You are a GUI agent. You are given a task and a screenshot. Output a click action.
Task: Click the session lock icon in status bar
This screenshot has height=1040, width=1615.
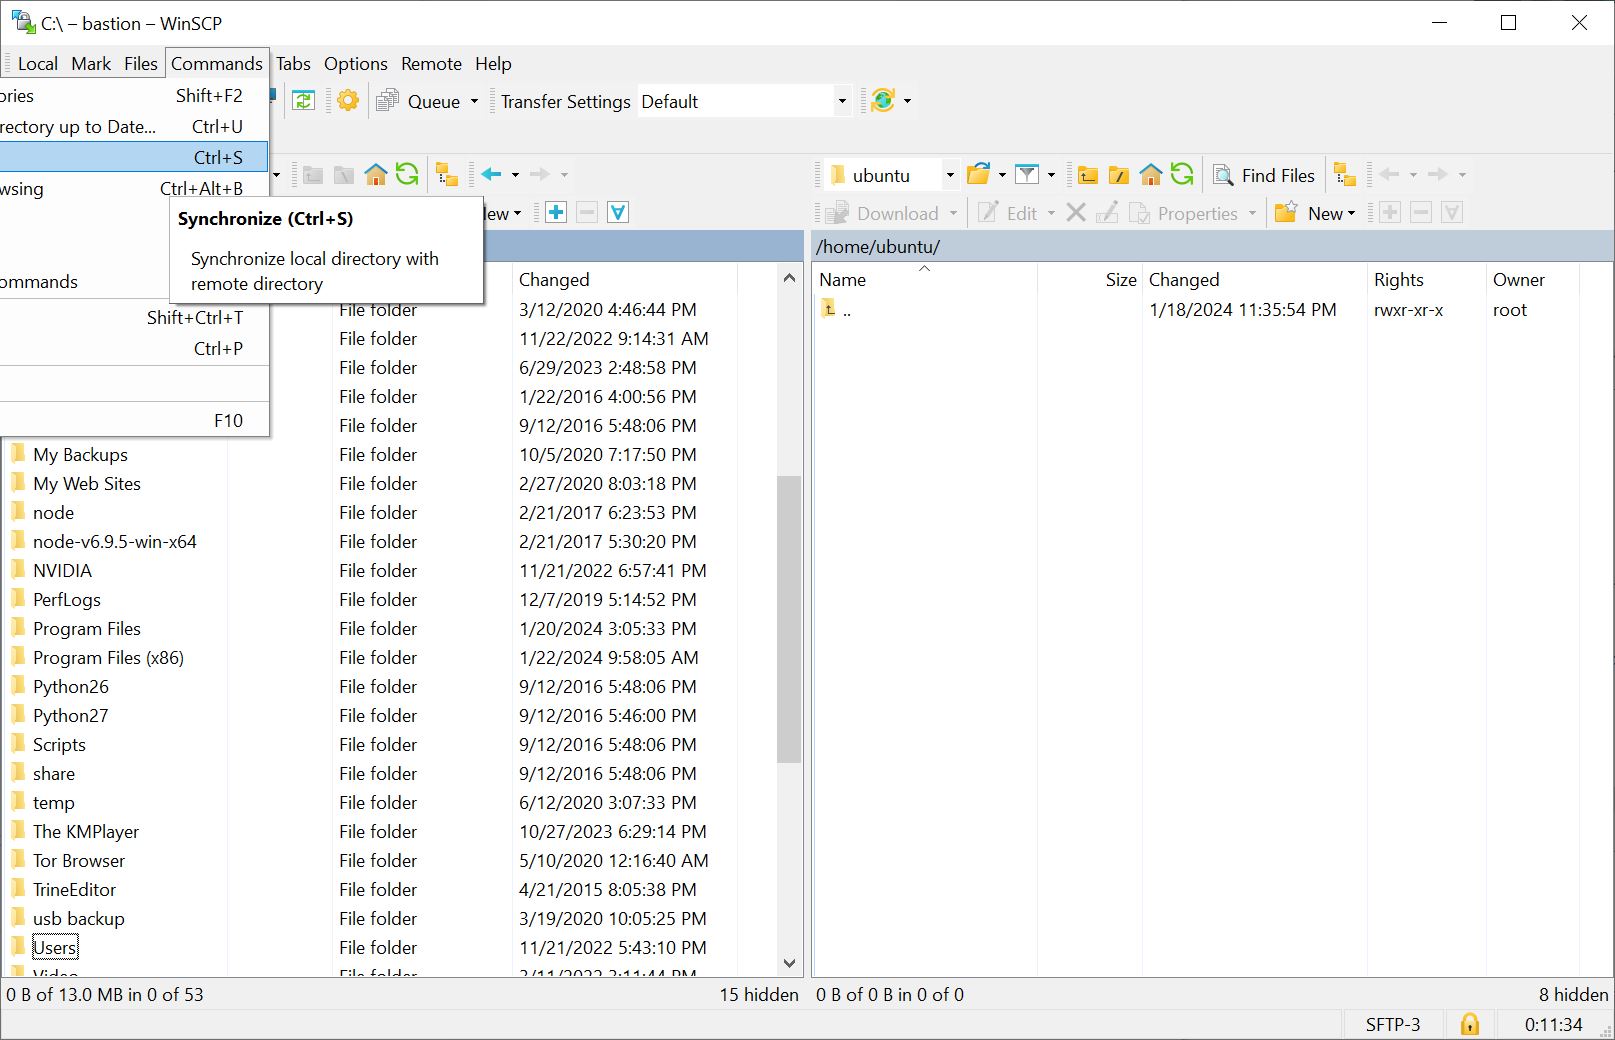(x=1469, y=1024)
